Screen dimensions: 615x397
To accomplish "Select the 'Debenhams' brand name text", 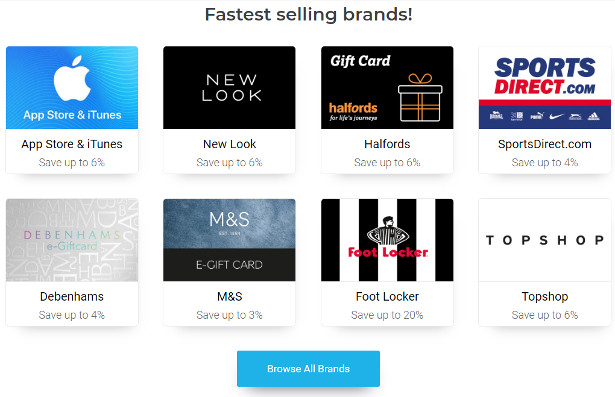I will coord(72,297).
